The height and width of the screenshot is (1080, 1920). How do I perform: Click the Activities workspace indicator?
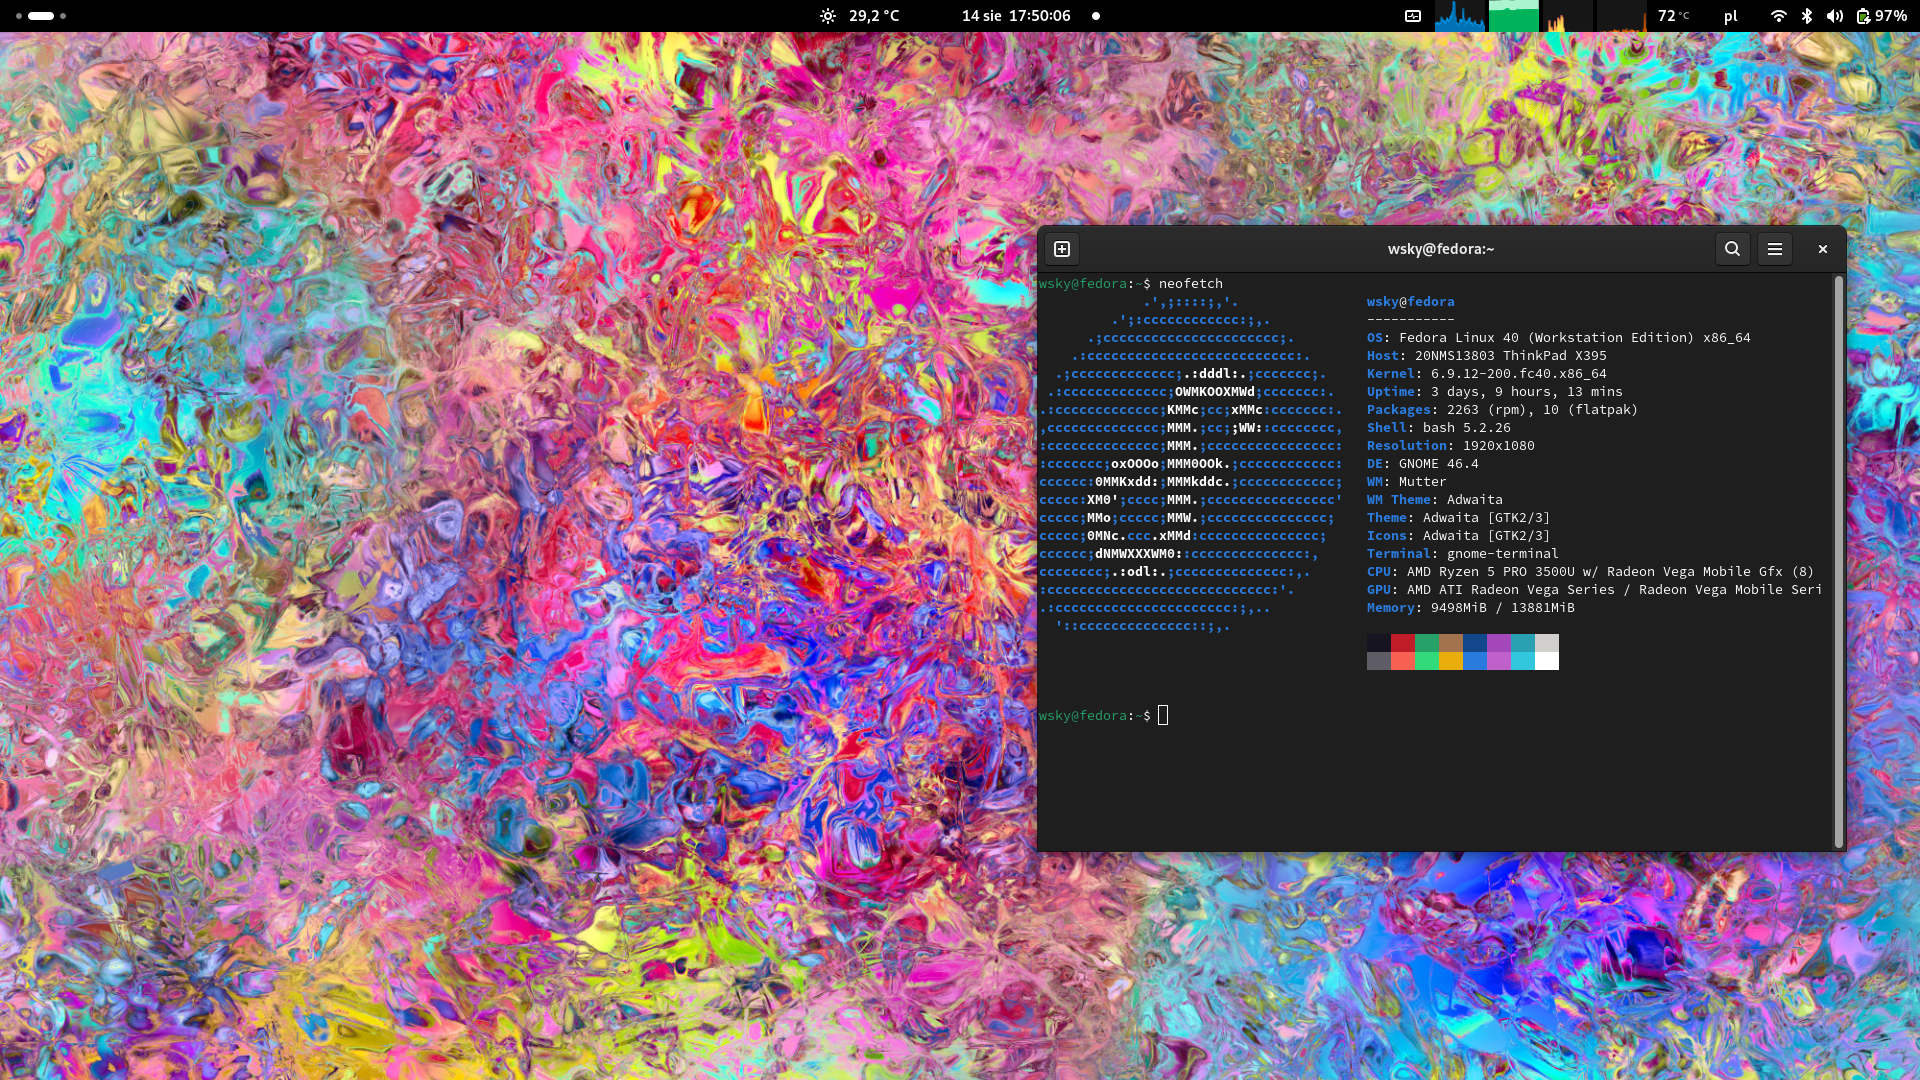coord(41,16)
